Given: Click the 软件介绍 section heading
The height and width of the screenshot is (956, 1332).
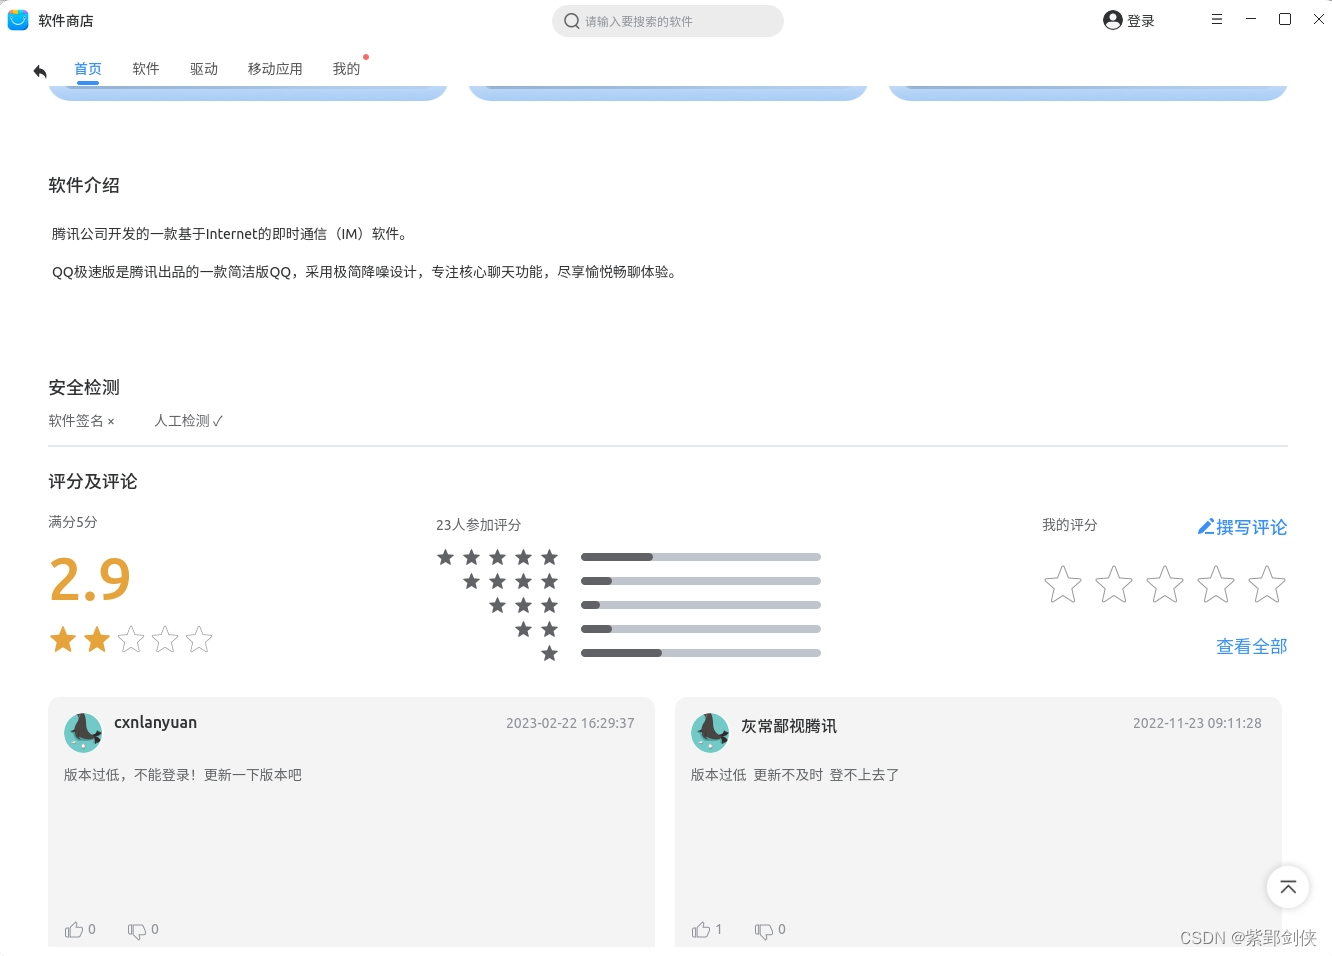Looking at the screenshot, I should (x=84, y=185).
